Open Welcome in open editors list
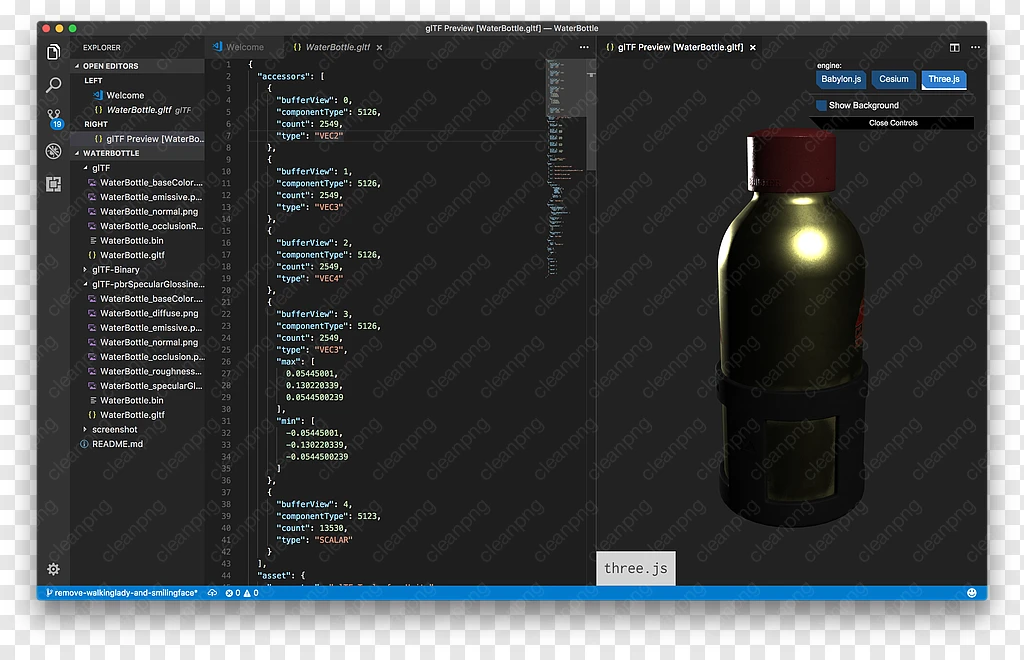Viewport: 1024px width, 660px height. (138, 95)
